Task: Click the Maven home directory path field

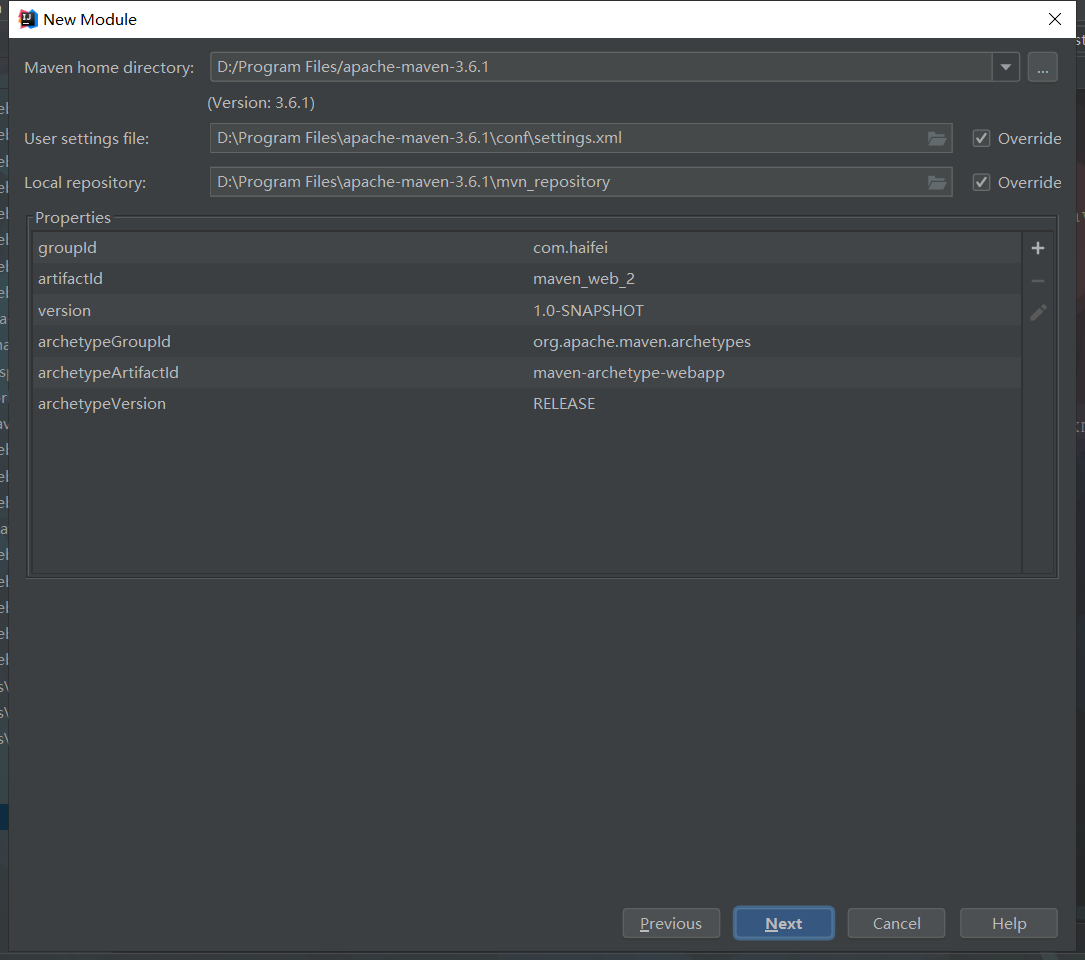Action: (601, 67)
